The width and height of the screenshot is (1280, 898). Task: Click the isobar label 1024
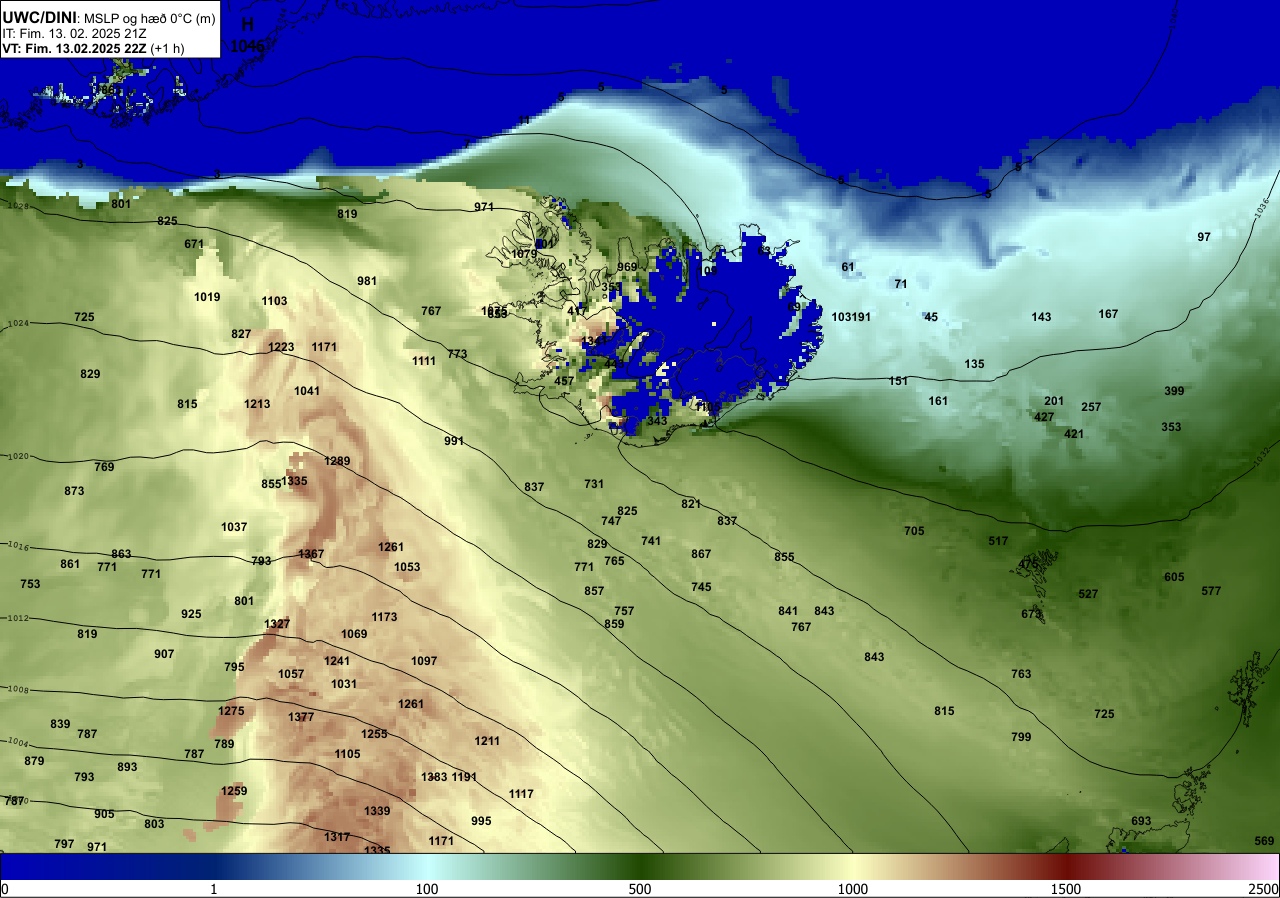[x=18, y=324]
